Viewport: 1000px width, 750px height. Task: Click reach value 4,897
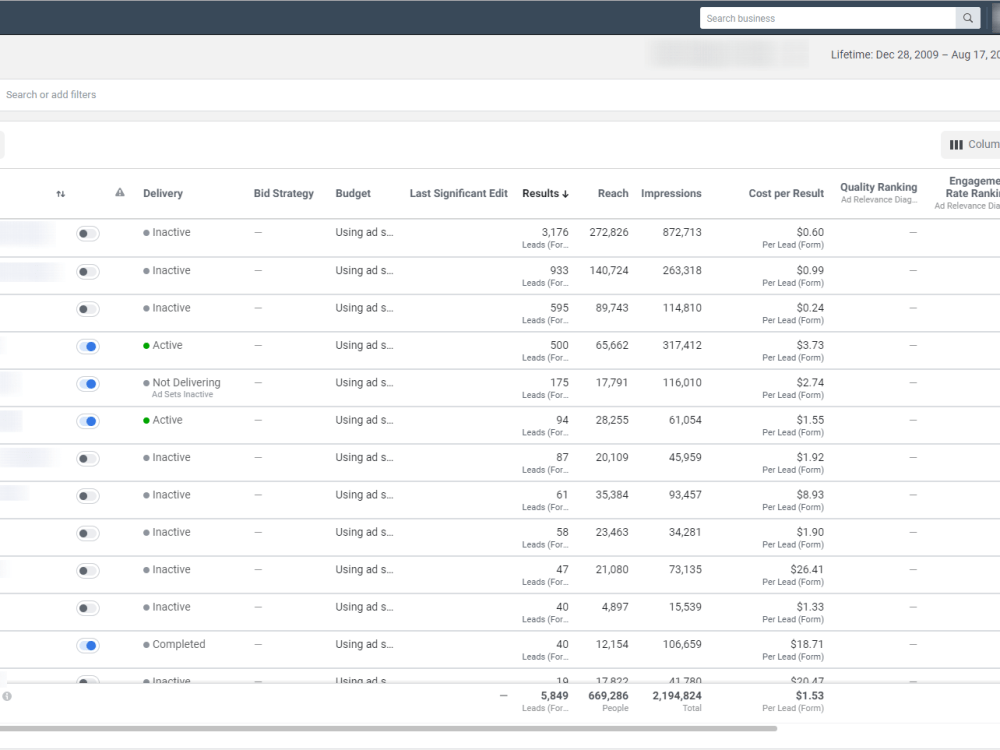pyautogui.click(x=615, y=607)
